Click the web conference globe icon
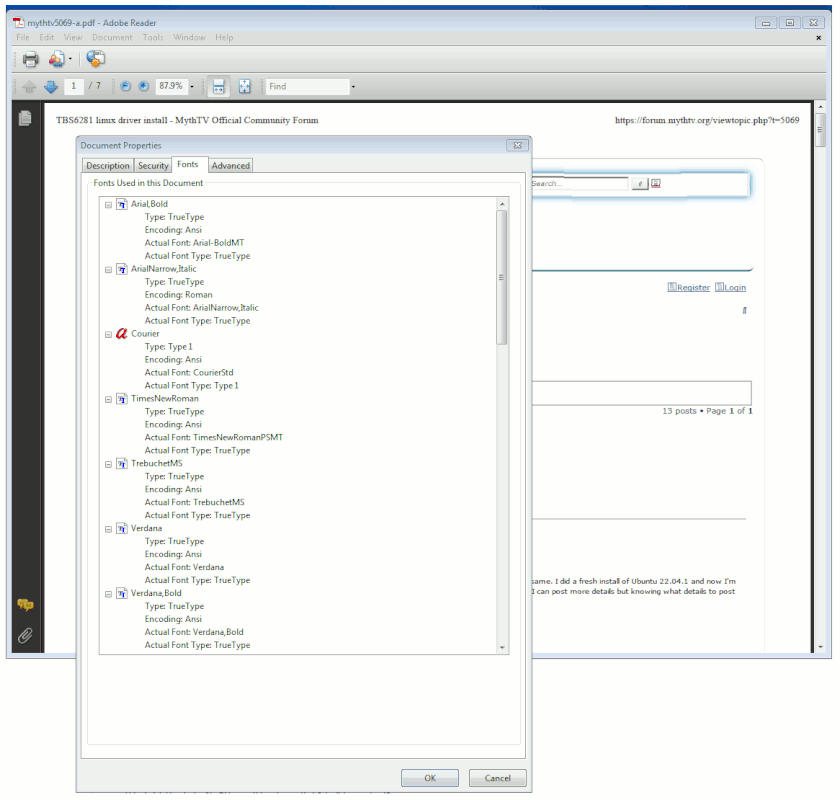Image resolution: width=840 pixels, height=800 pixels. 95,58
